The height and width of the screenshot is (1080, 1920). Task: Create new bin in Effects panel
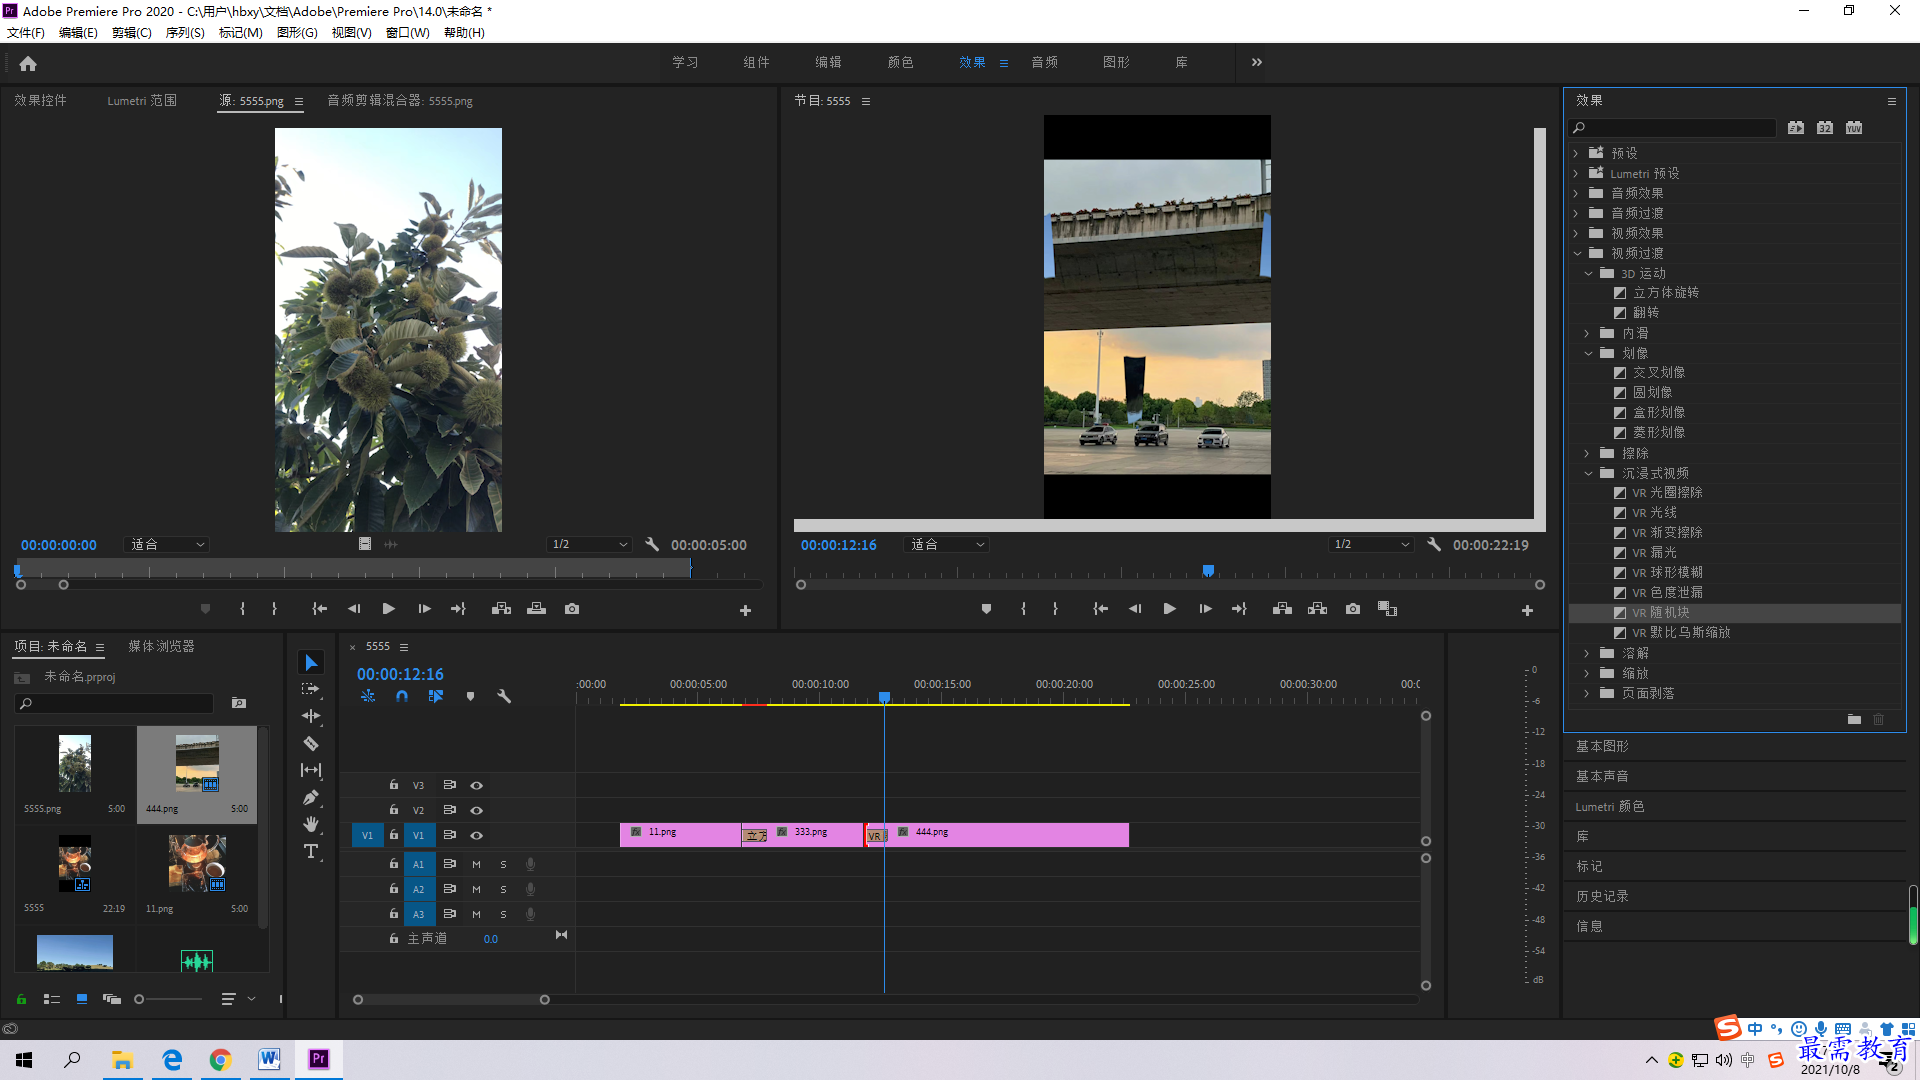1854,719
